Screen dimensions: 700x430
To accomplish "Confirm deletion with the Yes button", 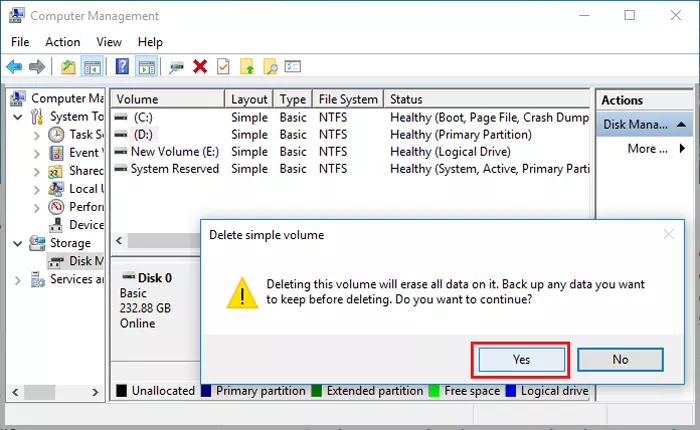I will 521,359.
